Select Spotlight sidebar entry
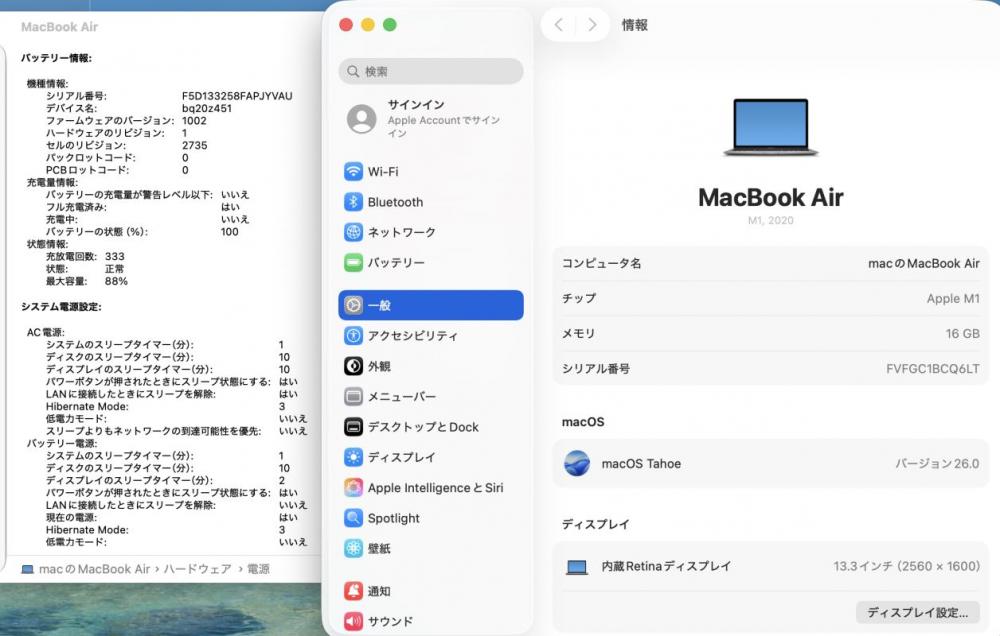The width and height of the screenshot is (1000, 636). (x=431, y=518)
